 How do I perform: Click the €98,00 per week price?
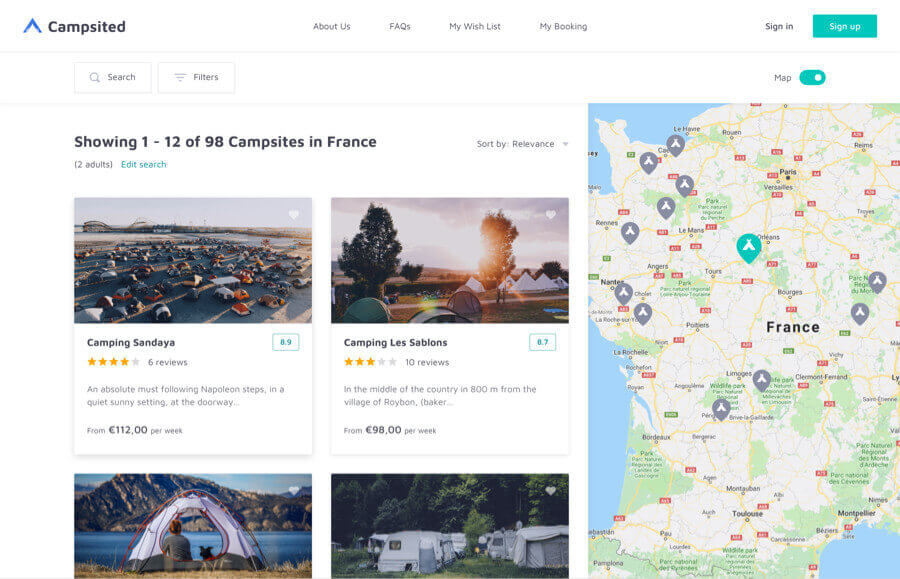coord(390,430)
